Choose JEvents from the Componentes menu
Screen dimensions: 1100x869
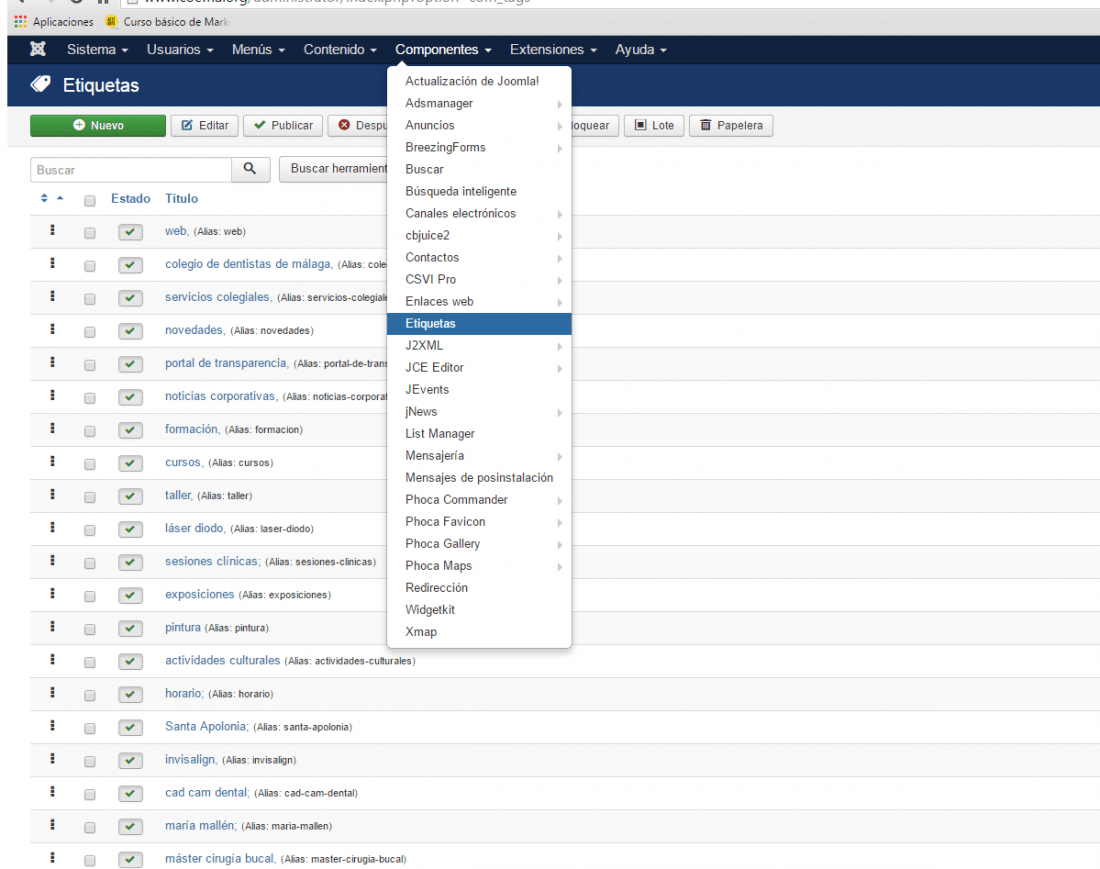479,389
